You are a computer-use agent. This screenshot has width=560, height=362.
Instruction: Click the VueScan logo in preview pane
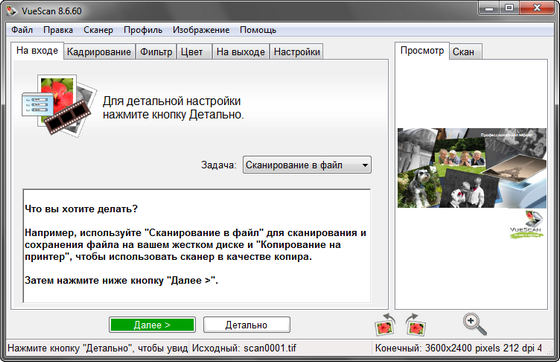point(527,225)
